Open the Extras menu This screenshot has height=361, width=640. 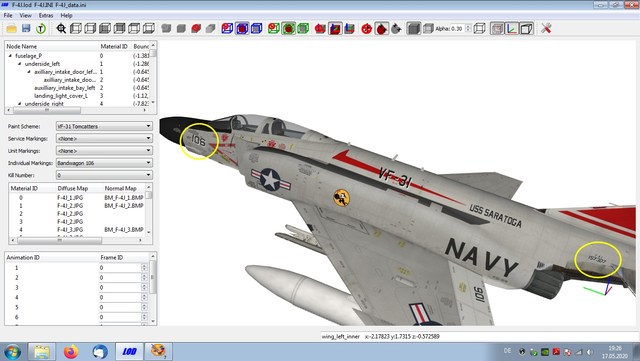[46, 16]
